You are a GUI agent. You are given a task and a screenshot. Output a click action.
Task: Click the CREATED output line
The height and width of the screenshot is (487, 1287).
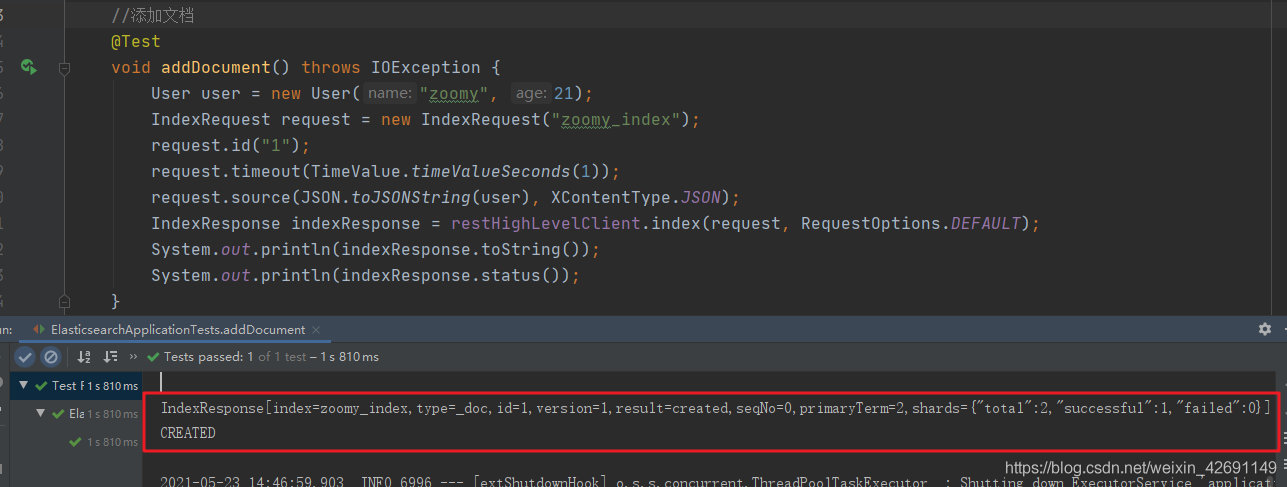point(188,433)
